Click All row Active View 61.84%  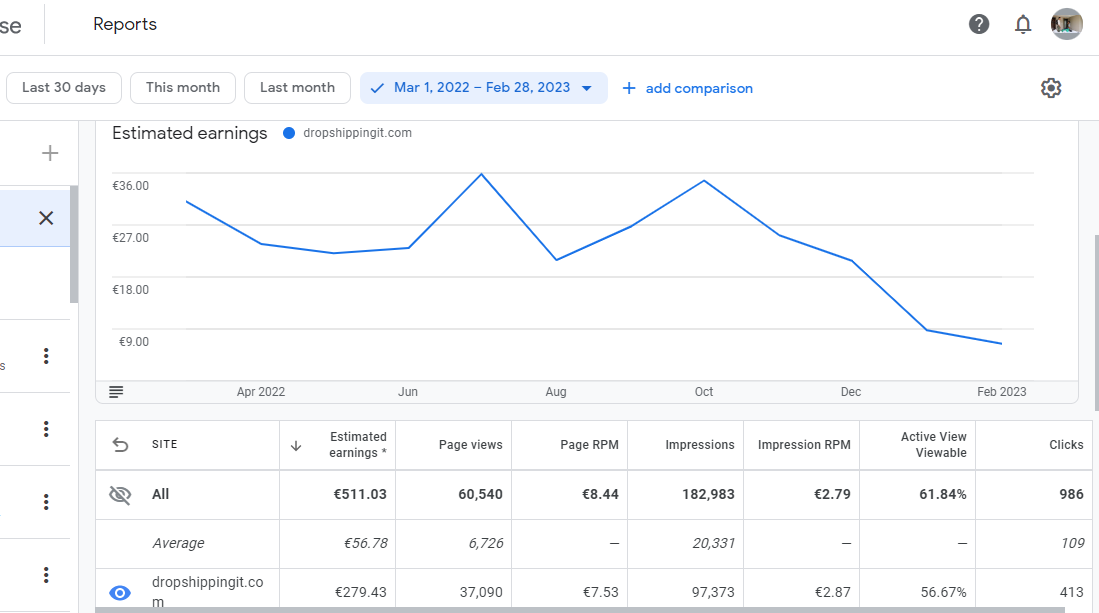943,494
